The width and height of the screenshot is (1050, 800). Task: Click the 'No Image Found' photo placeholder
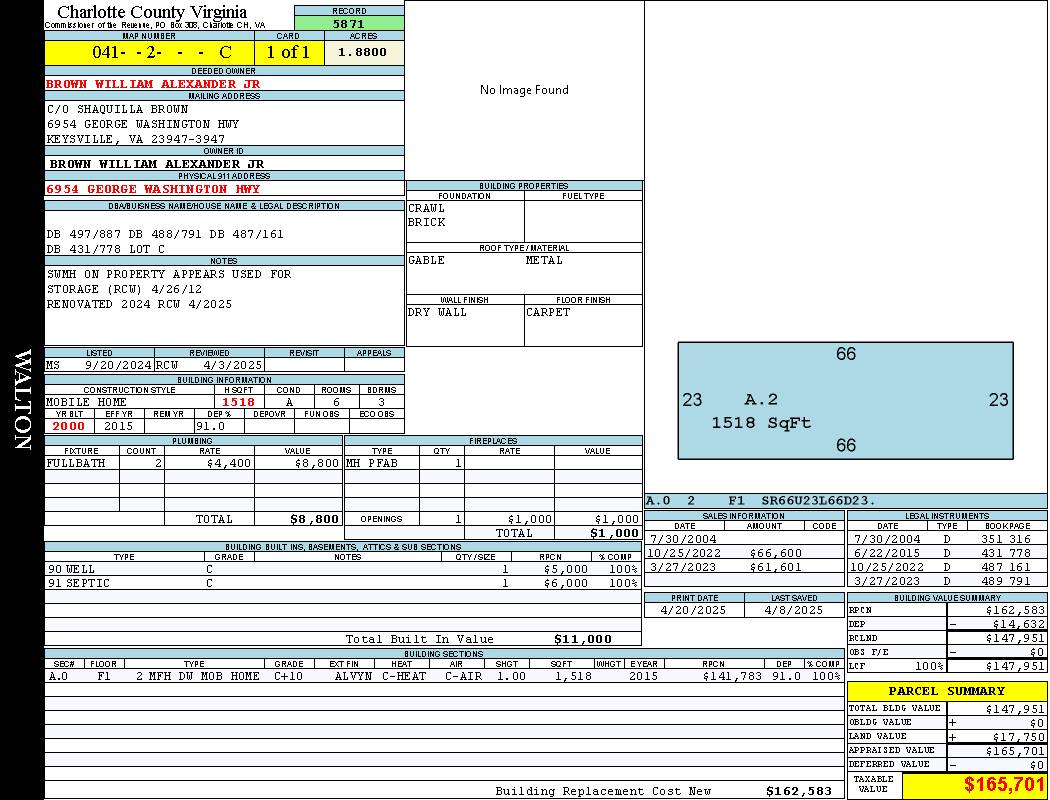524,90
